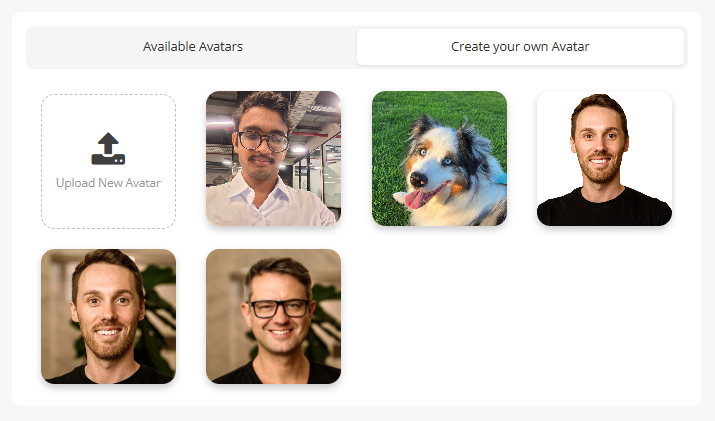Choose the white-shirt office selfie avatar
This screenshot has width=715, height=421.
(x=273, y=158)
